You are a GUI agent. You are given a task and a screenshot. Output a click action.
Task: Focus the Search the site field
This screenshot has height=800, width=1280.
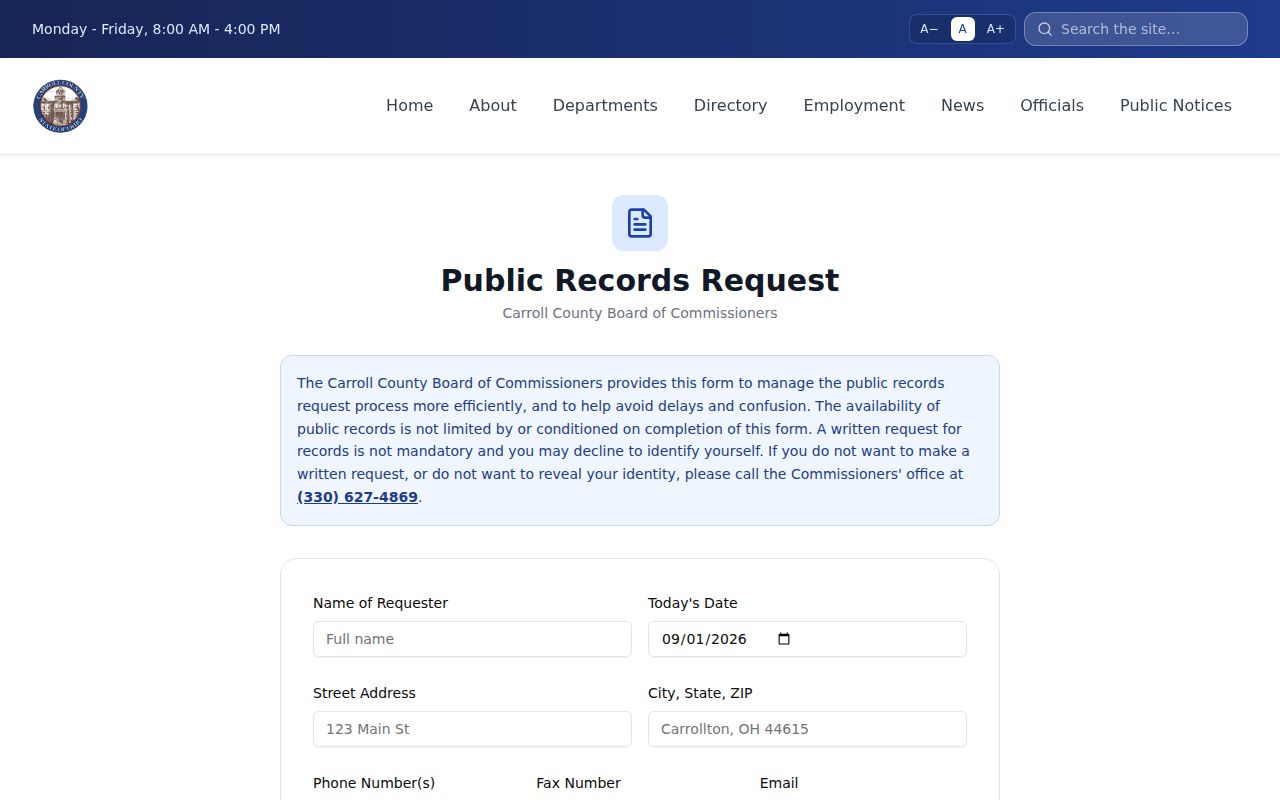[1136, 29]
